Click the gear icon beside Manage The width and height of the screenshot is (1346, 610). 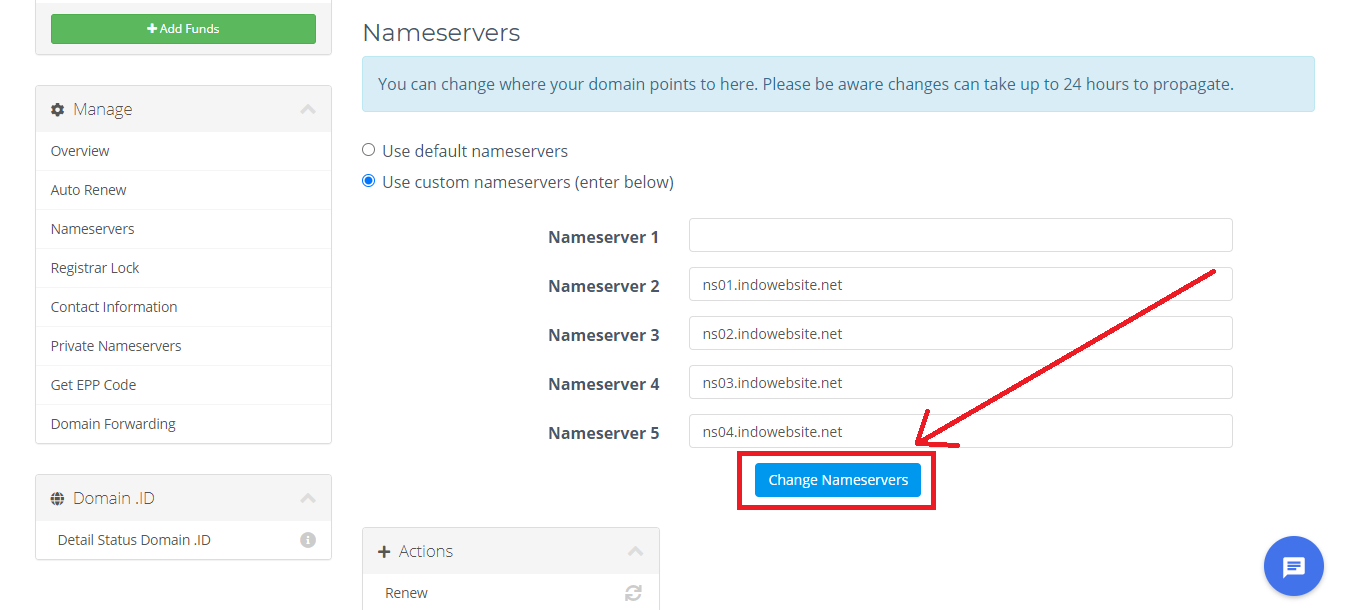point(58,109)
